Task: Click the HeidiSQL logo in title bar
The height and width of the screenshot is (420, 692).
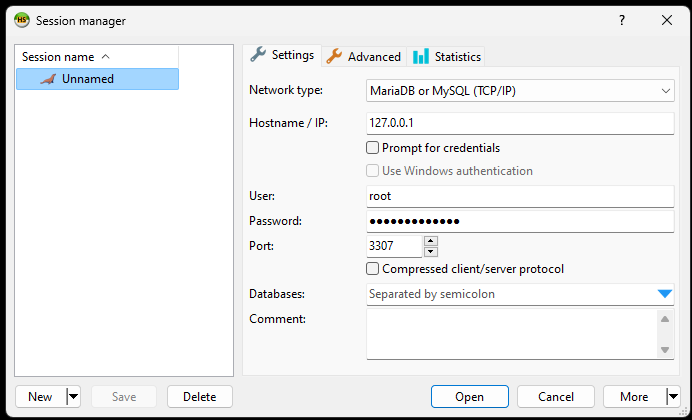Action: click(x=22, y=20)
